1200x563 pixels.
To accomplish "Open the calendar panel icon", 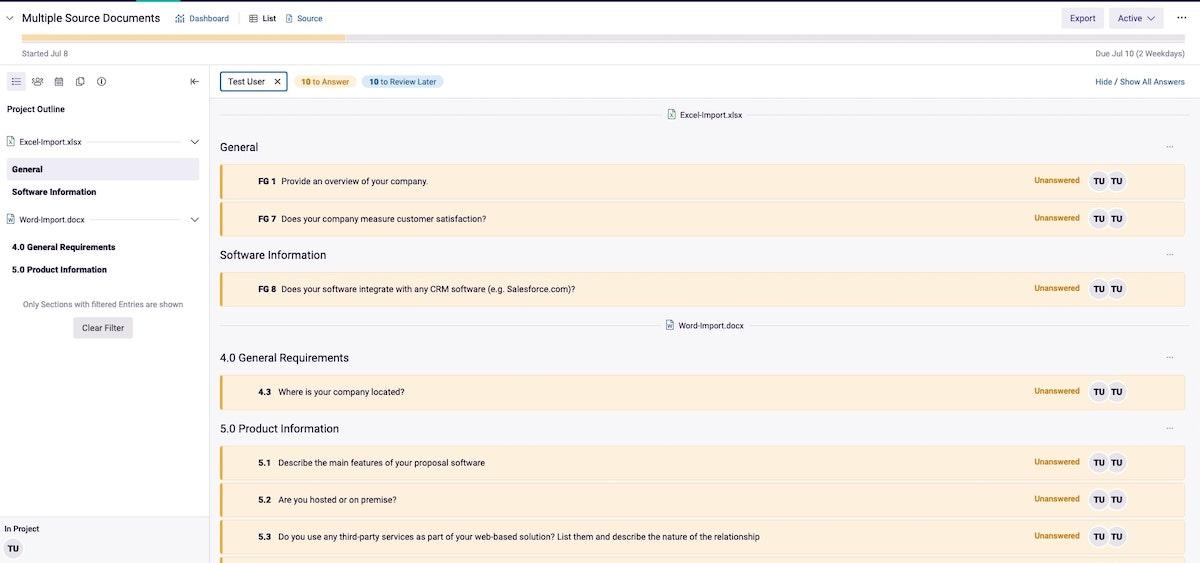I will [x=59, y=81].
